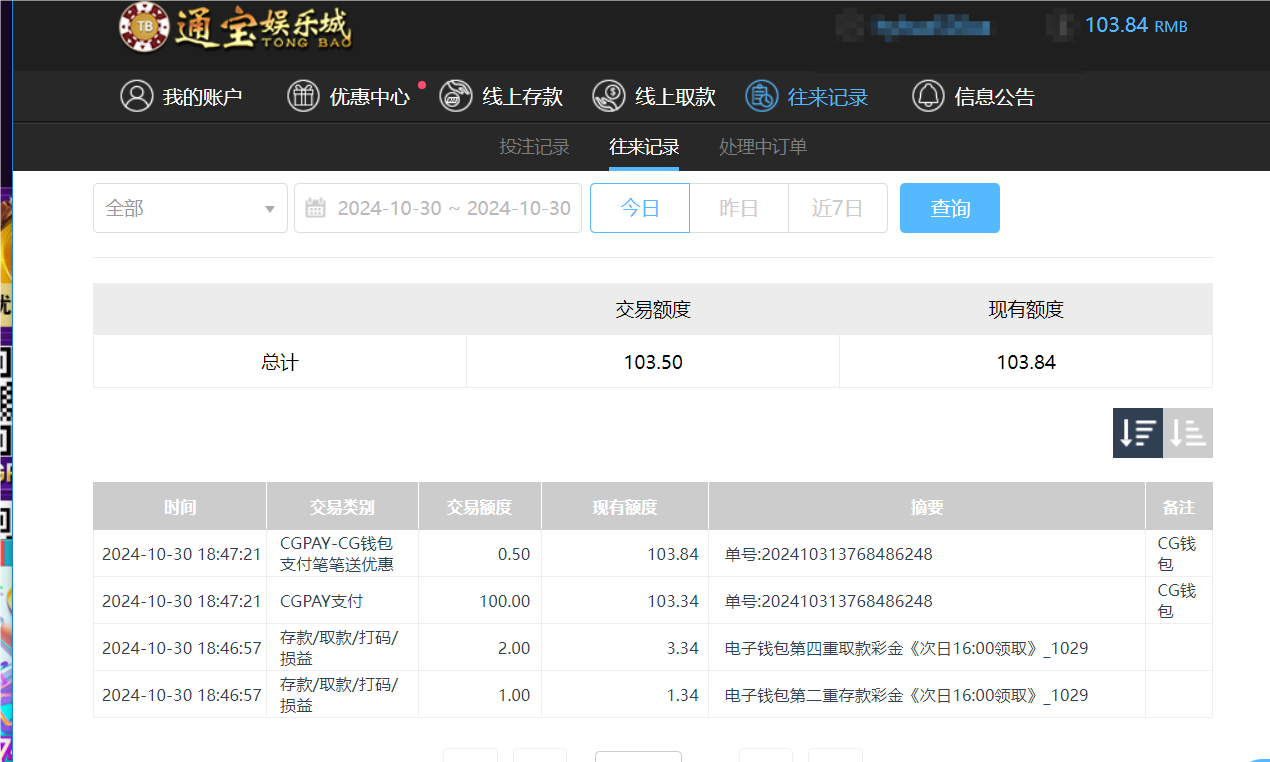
Task: Click the 优惠中心 promotions pig icon
Action: point(303,96)
